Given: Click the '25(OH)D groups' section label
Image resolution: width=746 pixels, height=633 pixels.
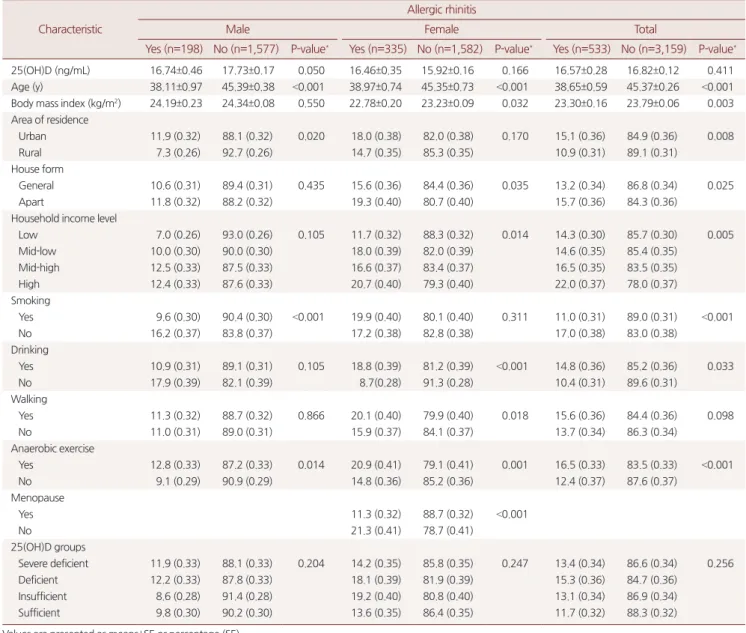Looking at the screenshot, I should 48,547.
